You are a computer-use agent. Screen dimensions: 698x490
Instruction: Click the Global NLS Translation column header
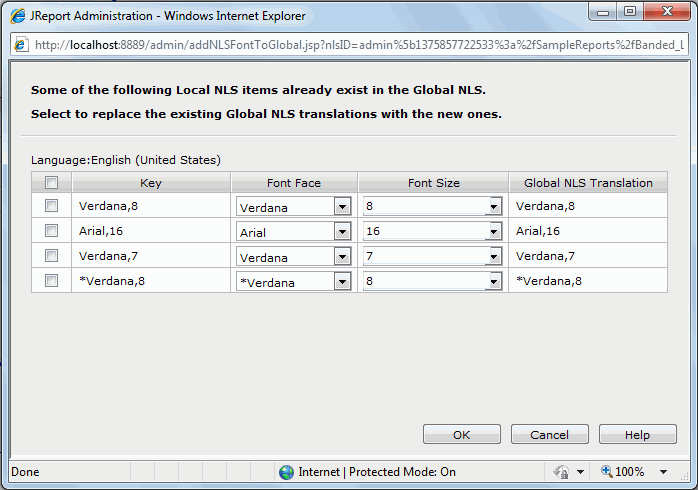[588, 183]
